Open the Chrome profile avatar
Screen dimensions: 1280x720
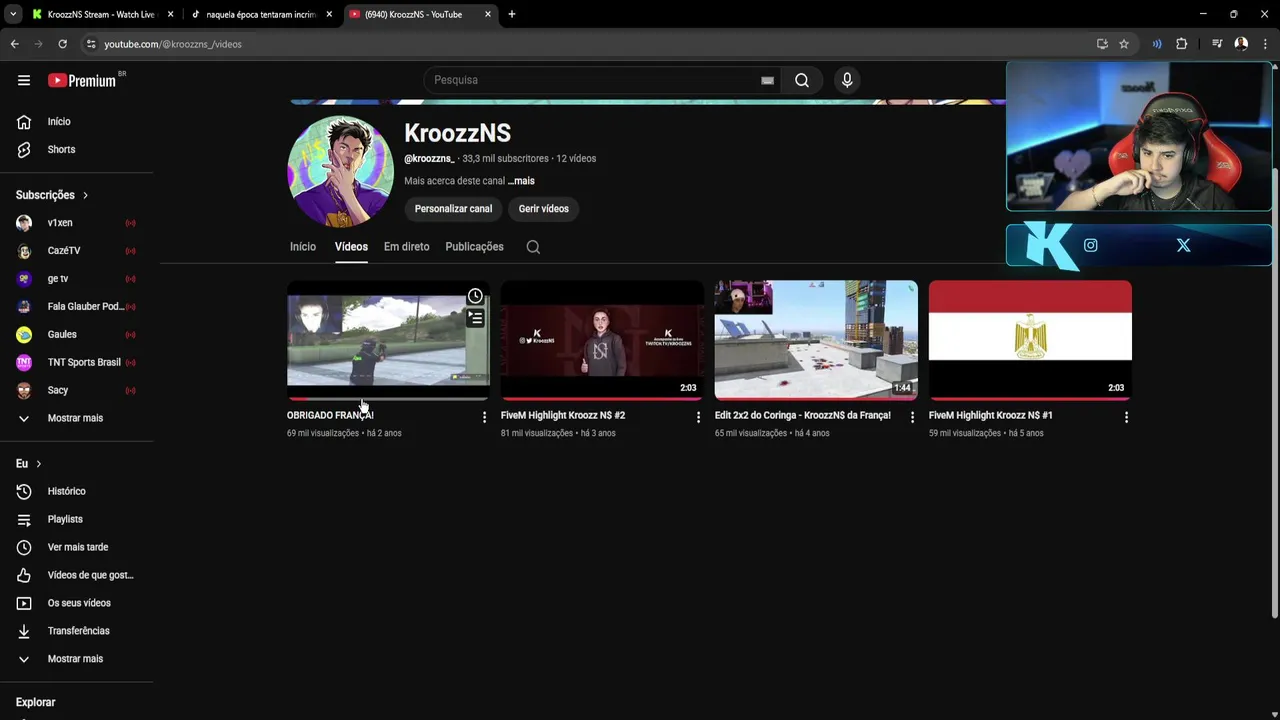pos(1241,44)
